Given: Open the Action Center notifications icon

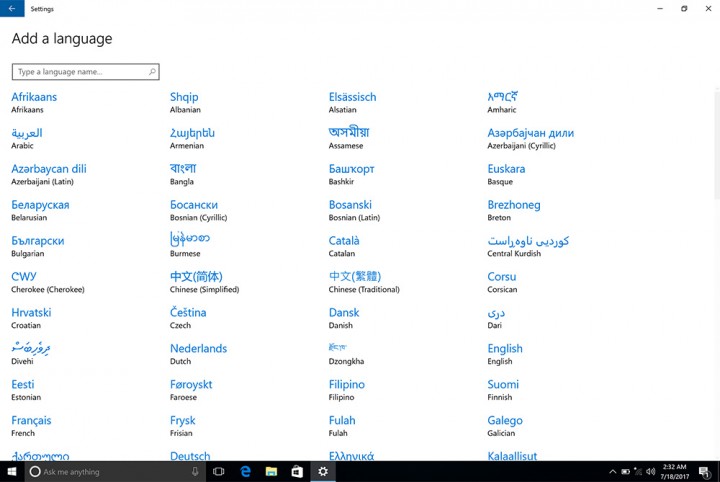Looking at the screenshot, I should coord(704,471).
